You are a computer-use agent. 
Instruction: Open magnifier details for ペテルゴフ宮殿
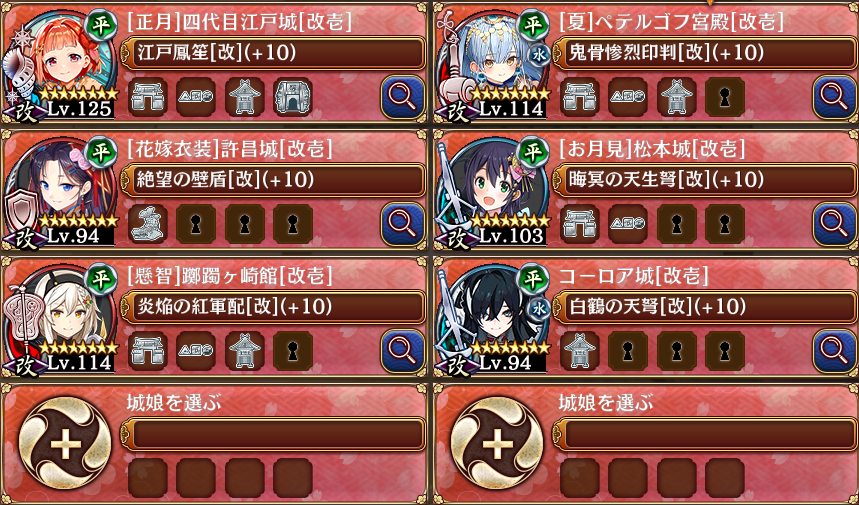[835, 97]
